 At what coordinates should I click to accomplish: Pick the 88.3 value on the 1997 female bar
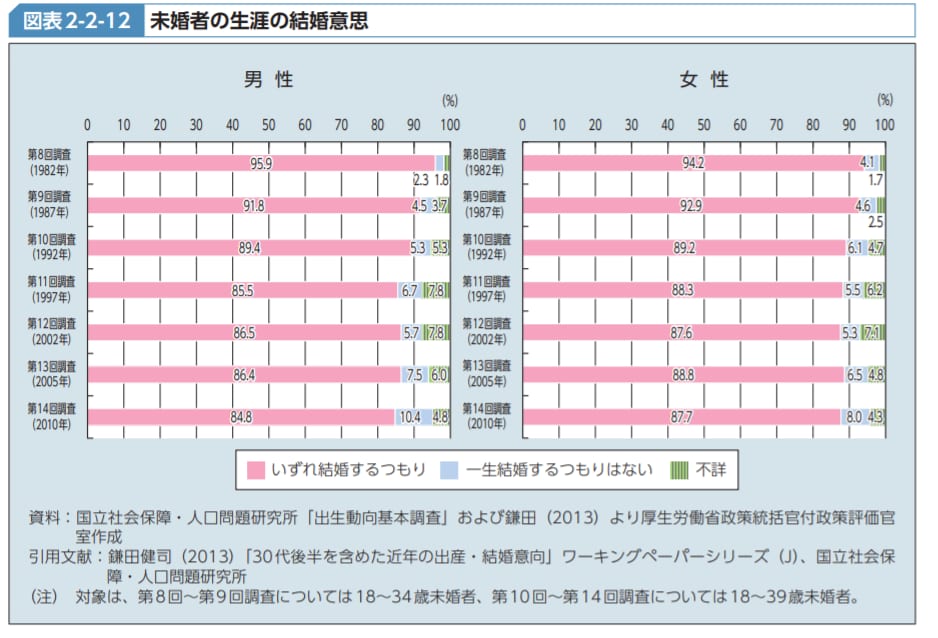[683, 290]
